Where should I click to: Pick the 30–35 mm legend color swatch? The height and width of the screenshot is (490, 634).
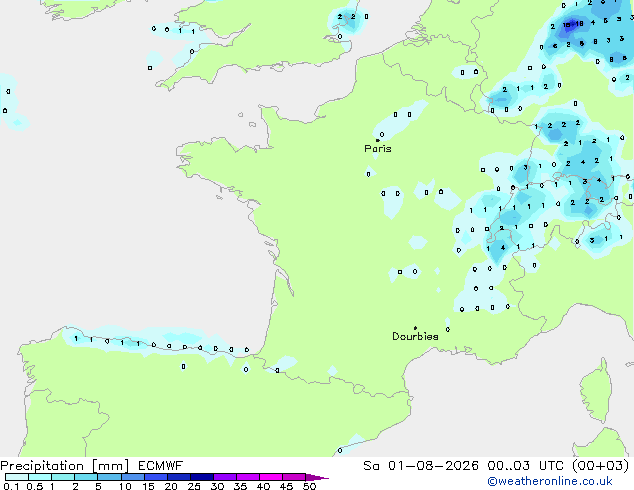click(x=225, y=477)
